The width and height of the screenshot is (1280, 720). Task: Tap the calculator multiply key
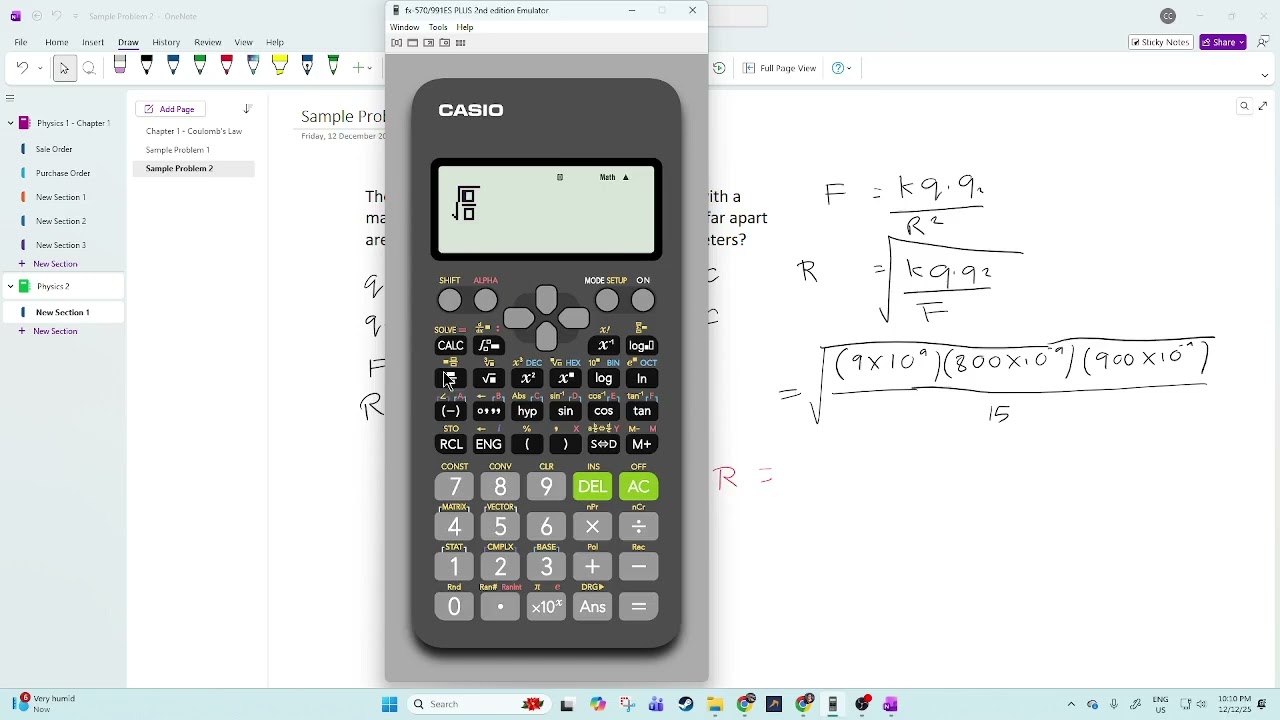tap(592, 527)
